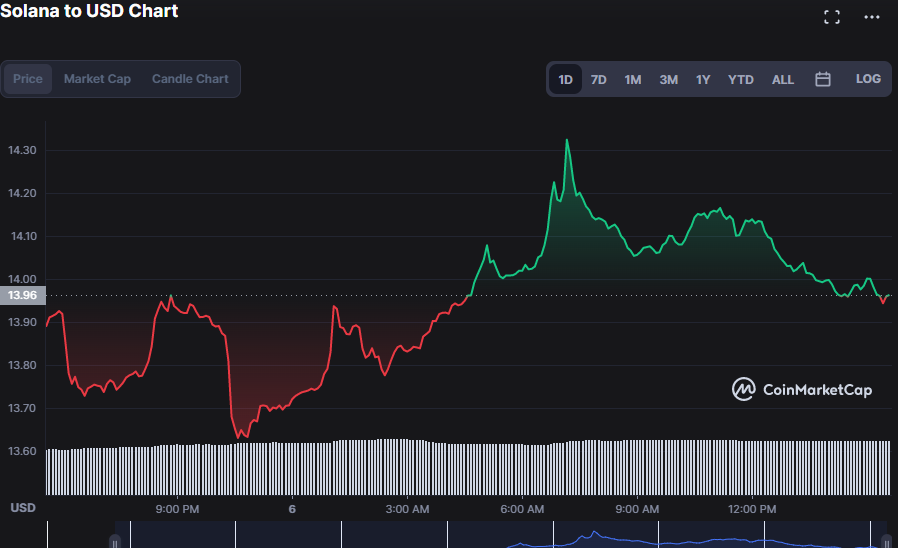898x548 pixels.
Task: Select the 3M time range
Action: (x=668, y=80)
